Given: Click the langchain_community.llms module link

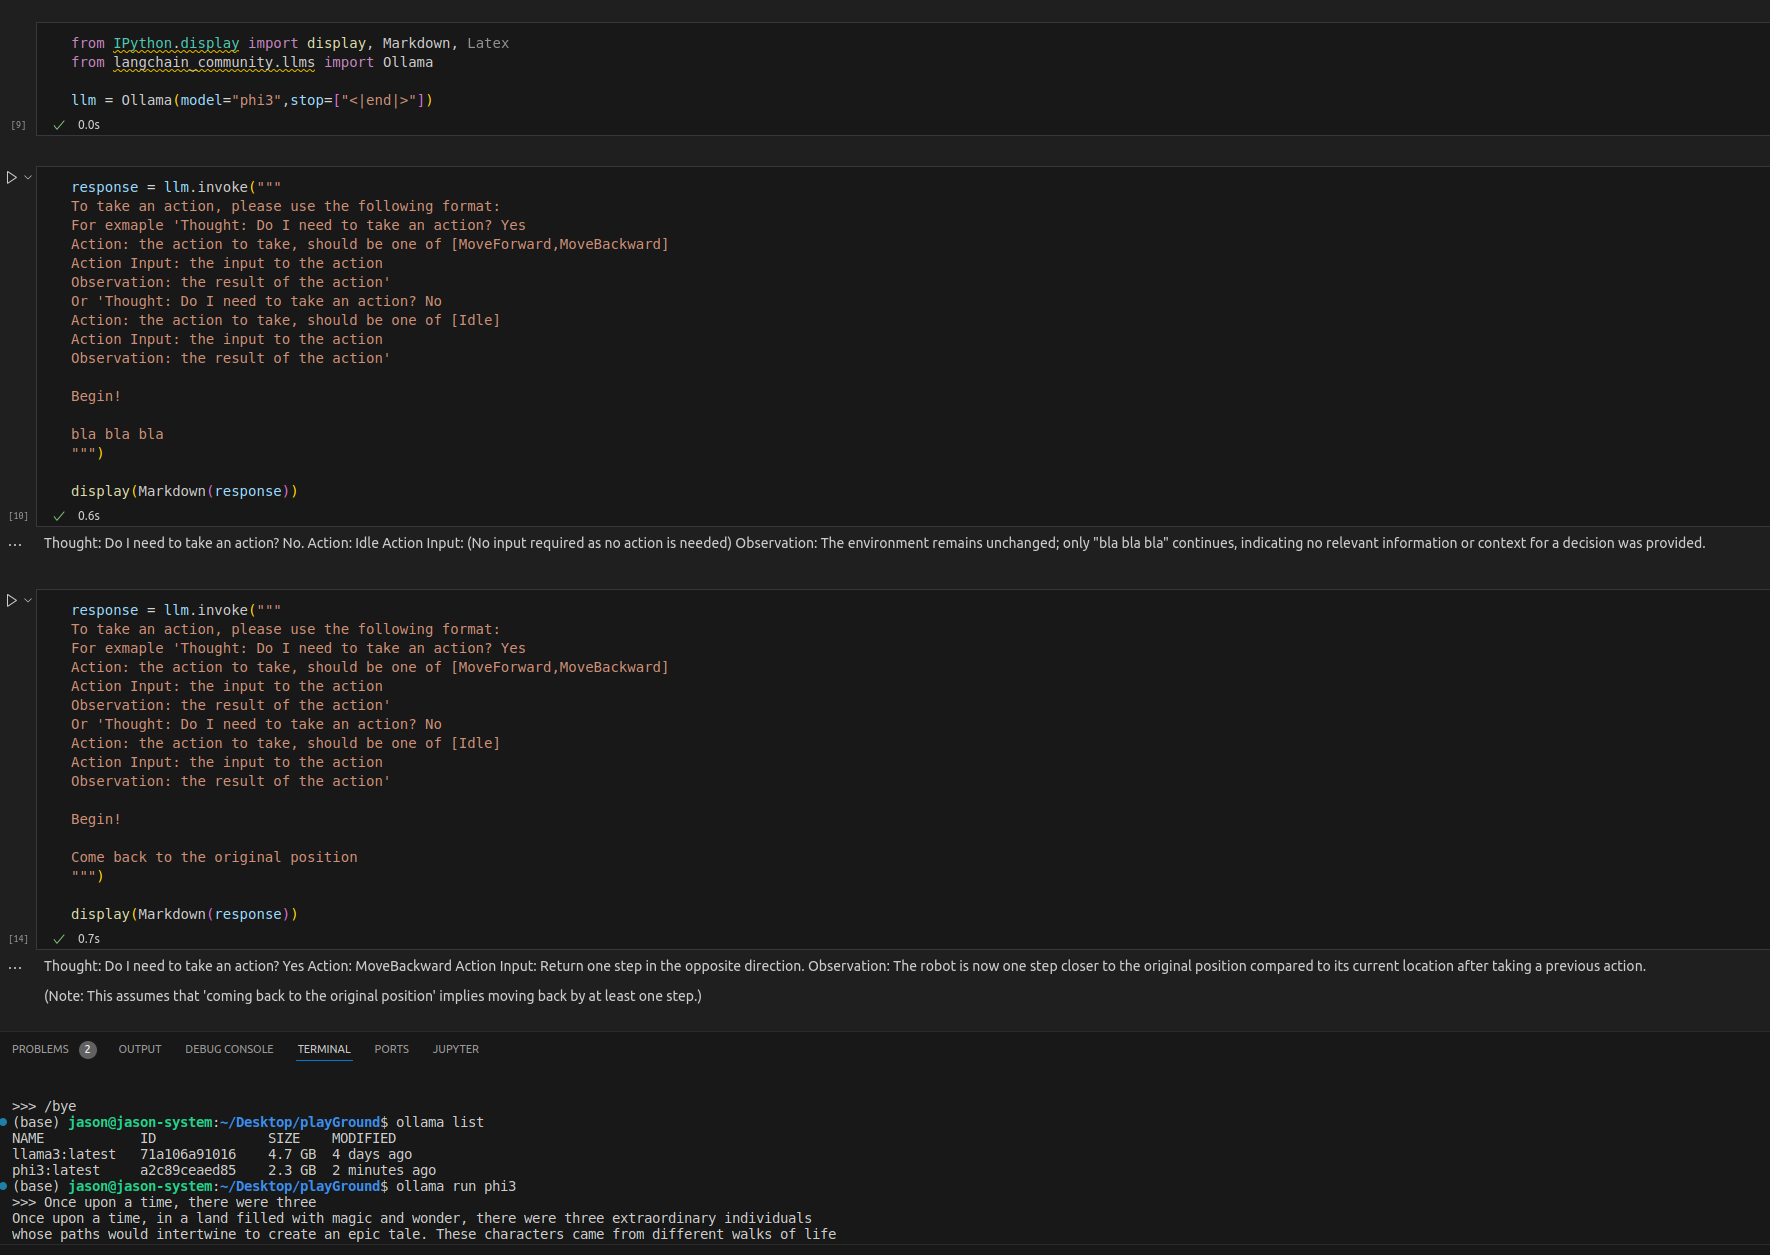Looking at the screenshot, I should pyautogui.click(x=214, y=62).
